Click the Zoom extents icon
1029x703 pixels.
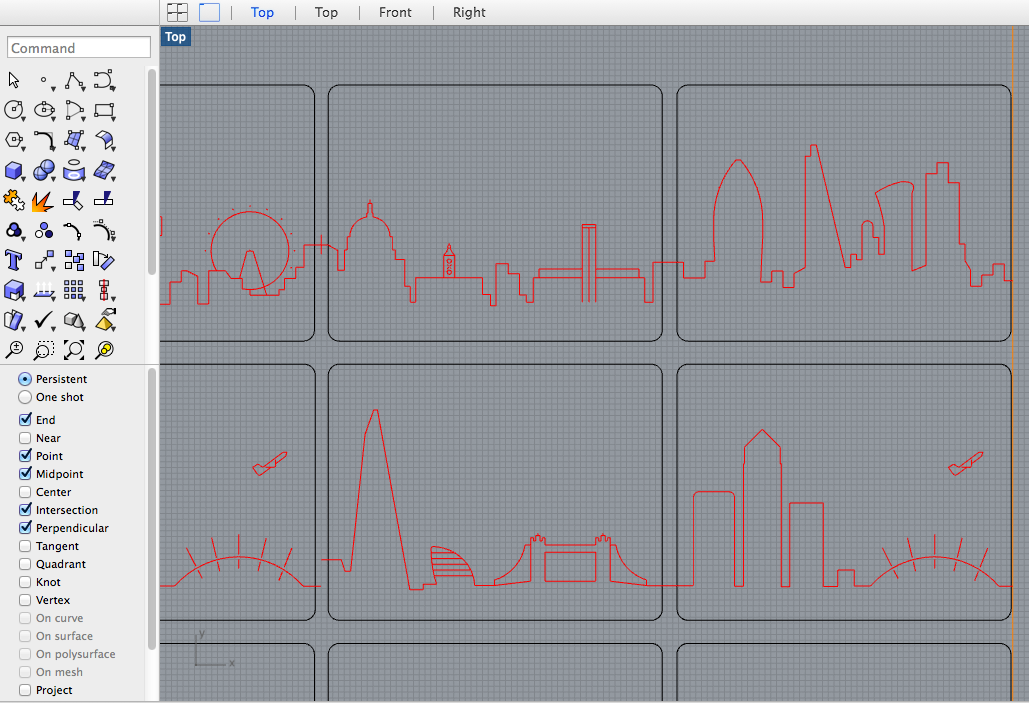[74, 350]
